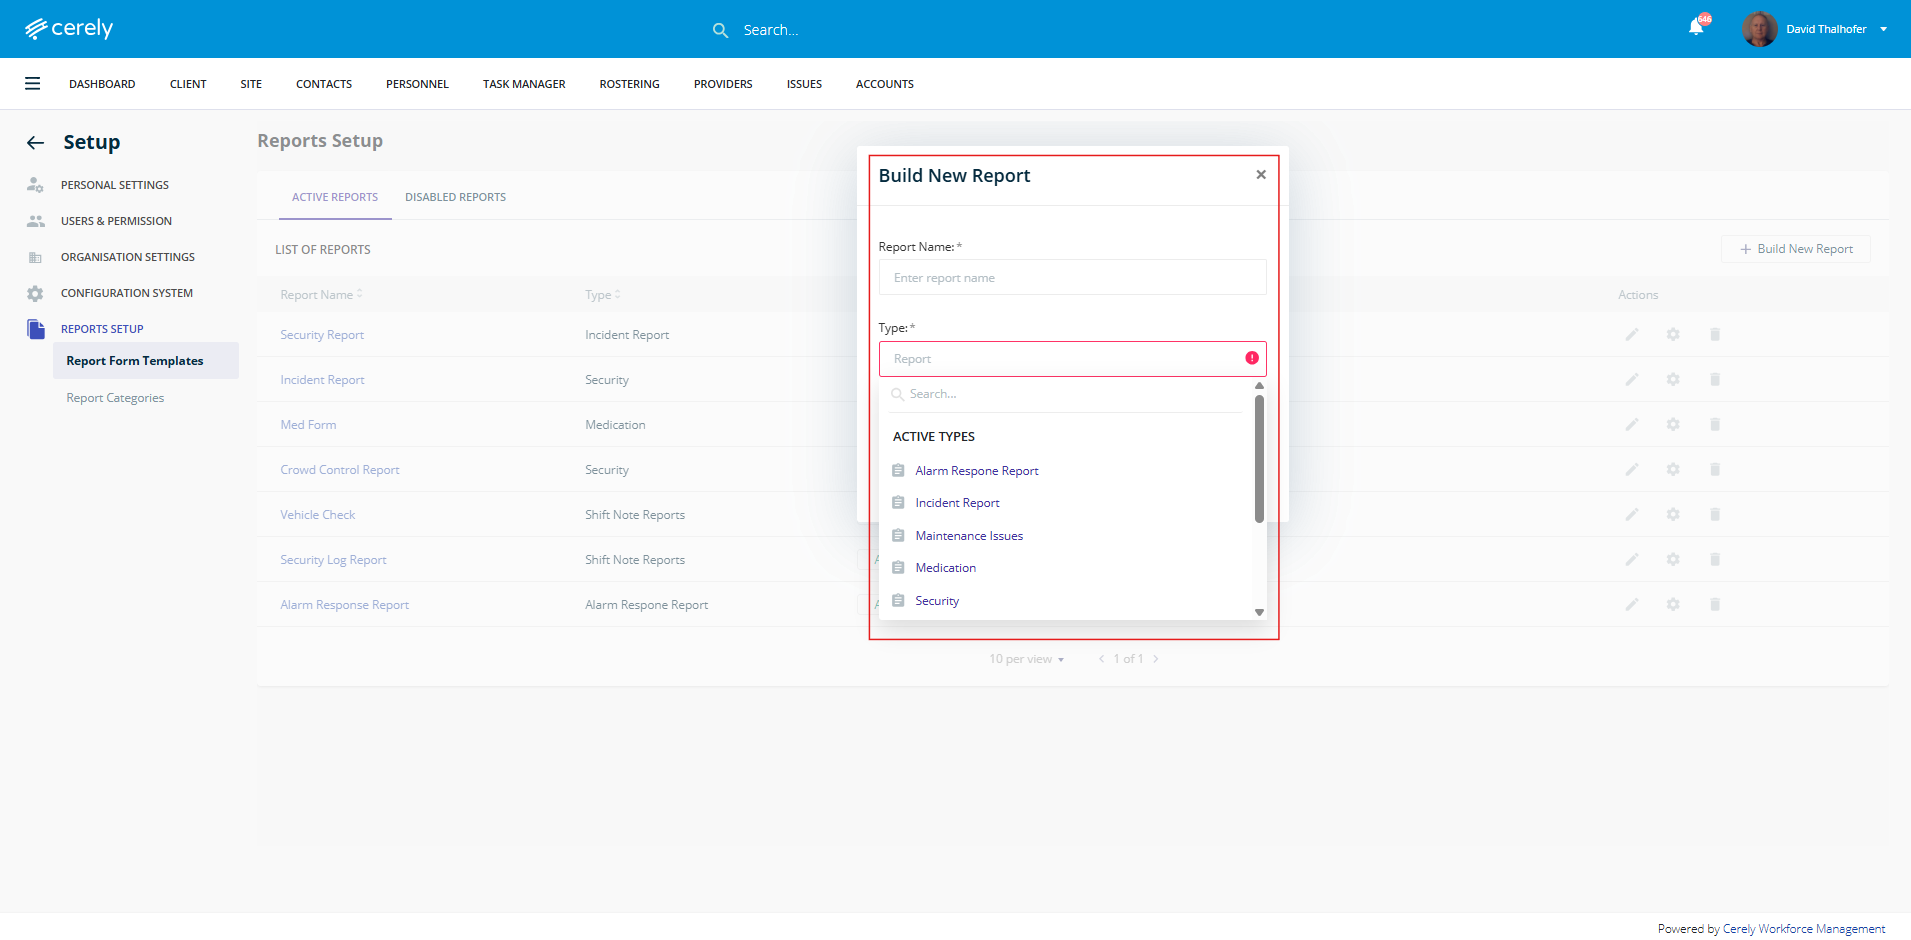Delete the Med Form report via trash icon
1911x940 pixels.
click(x=1715, y=425)
